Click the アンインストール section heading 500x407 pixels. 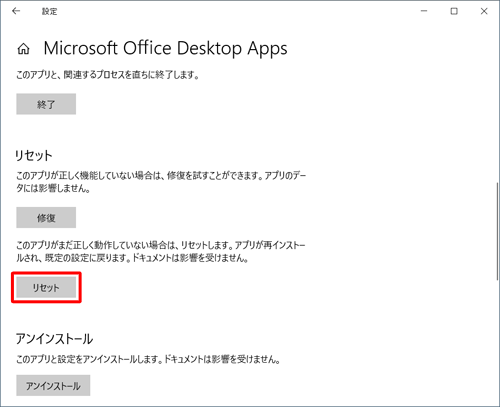(x=54, y=339)
